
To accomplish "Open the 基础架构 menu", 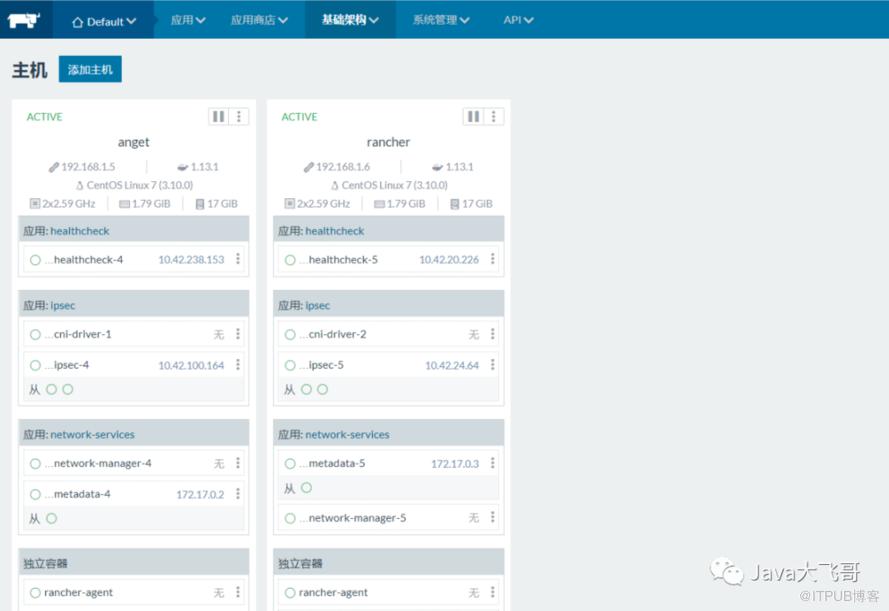I will (x=350, y=20).
